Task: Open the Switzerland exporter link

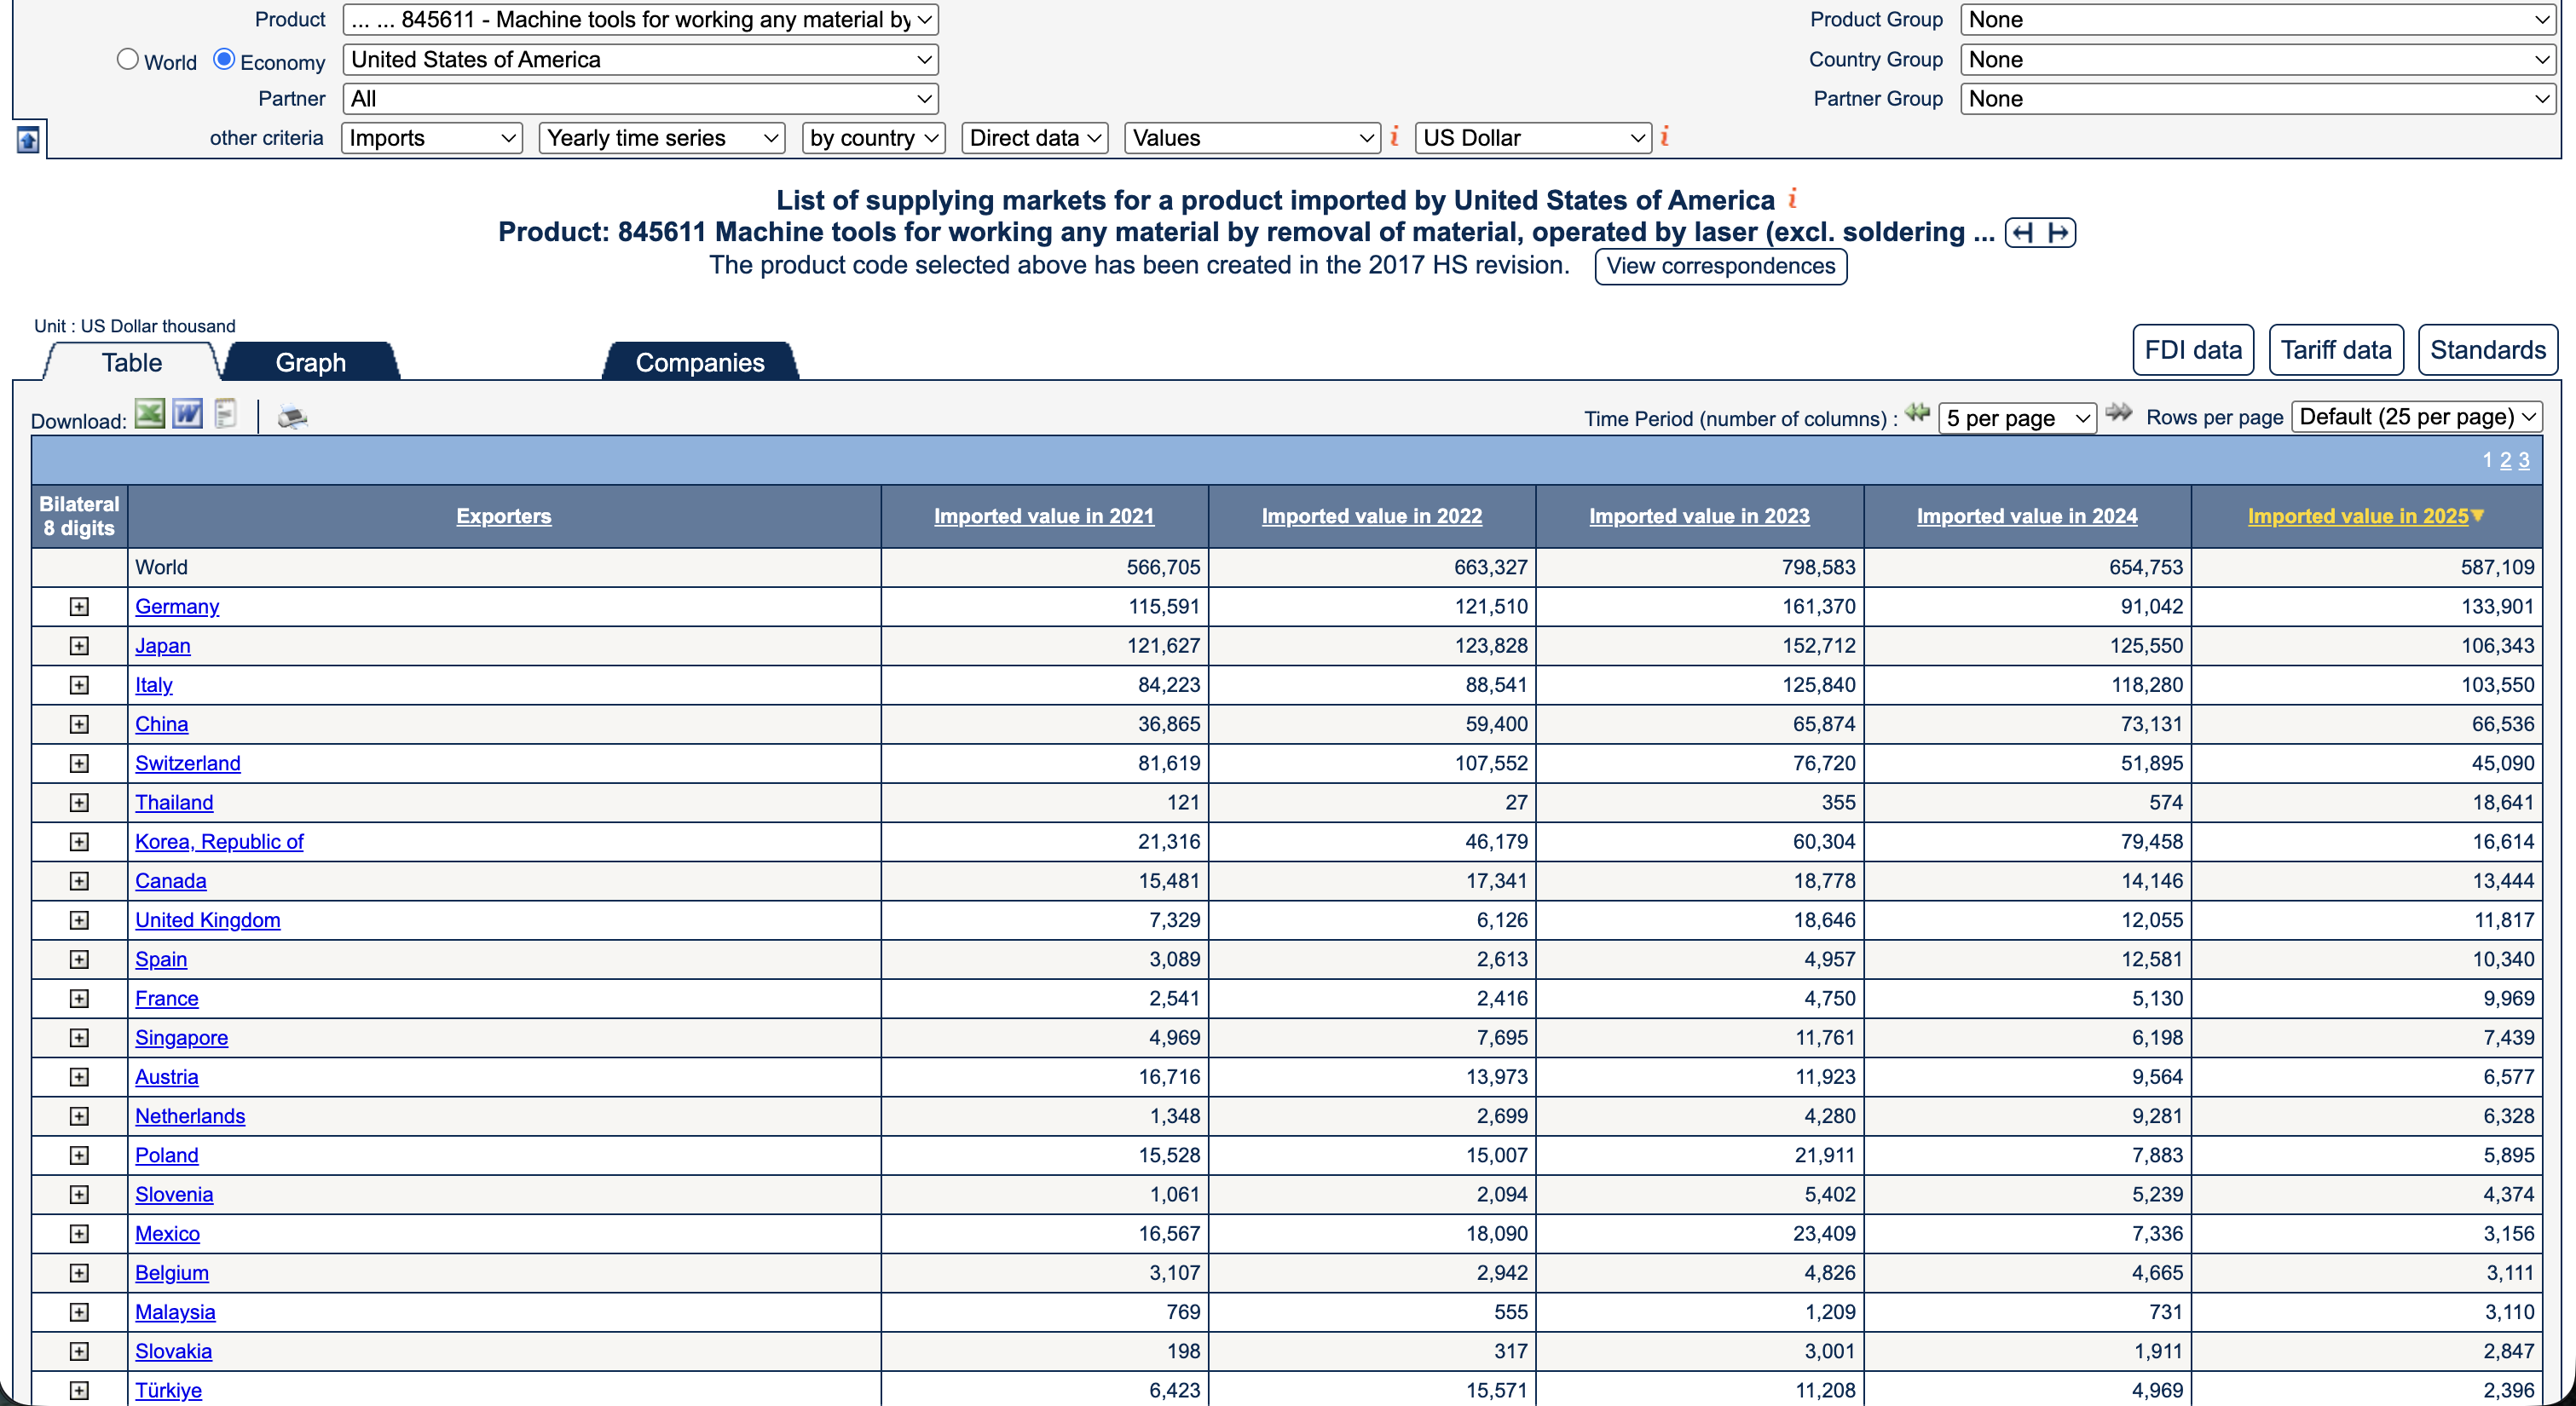Action: tap(187, 763)
